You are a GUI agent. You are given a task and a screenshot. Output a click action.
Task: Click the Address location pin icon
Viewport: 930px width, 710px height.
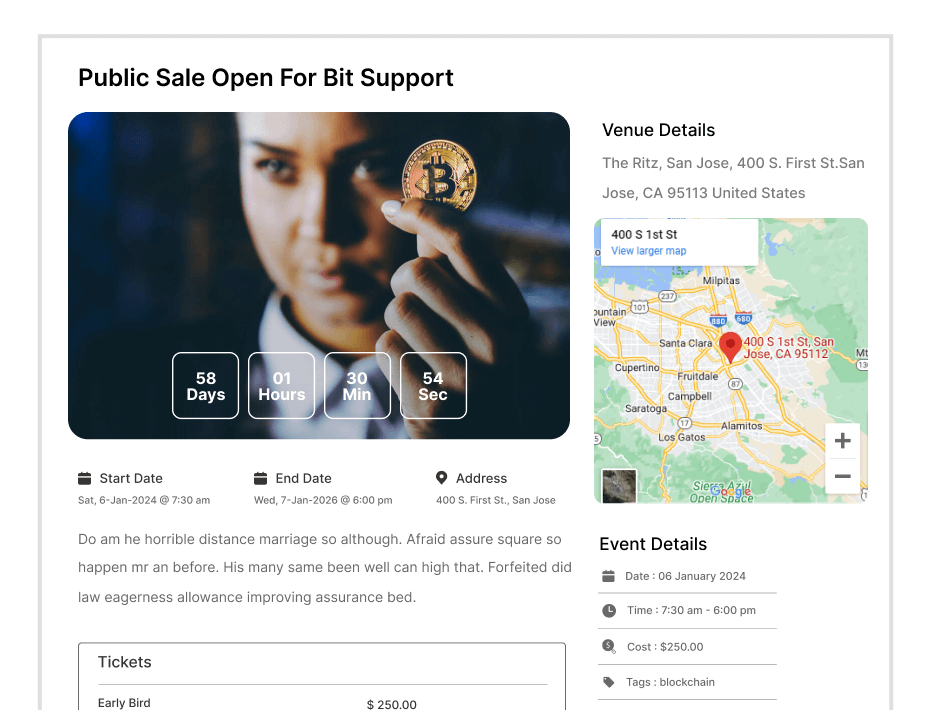pos(441,477)
